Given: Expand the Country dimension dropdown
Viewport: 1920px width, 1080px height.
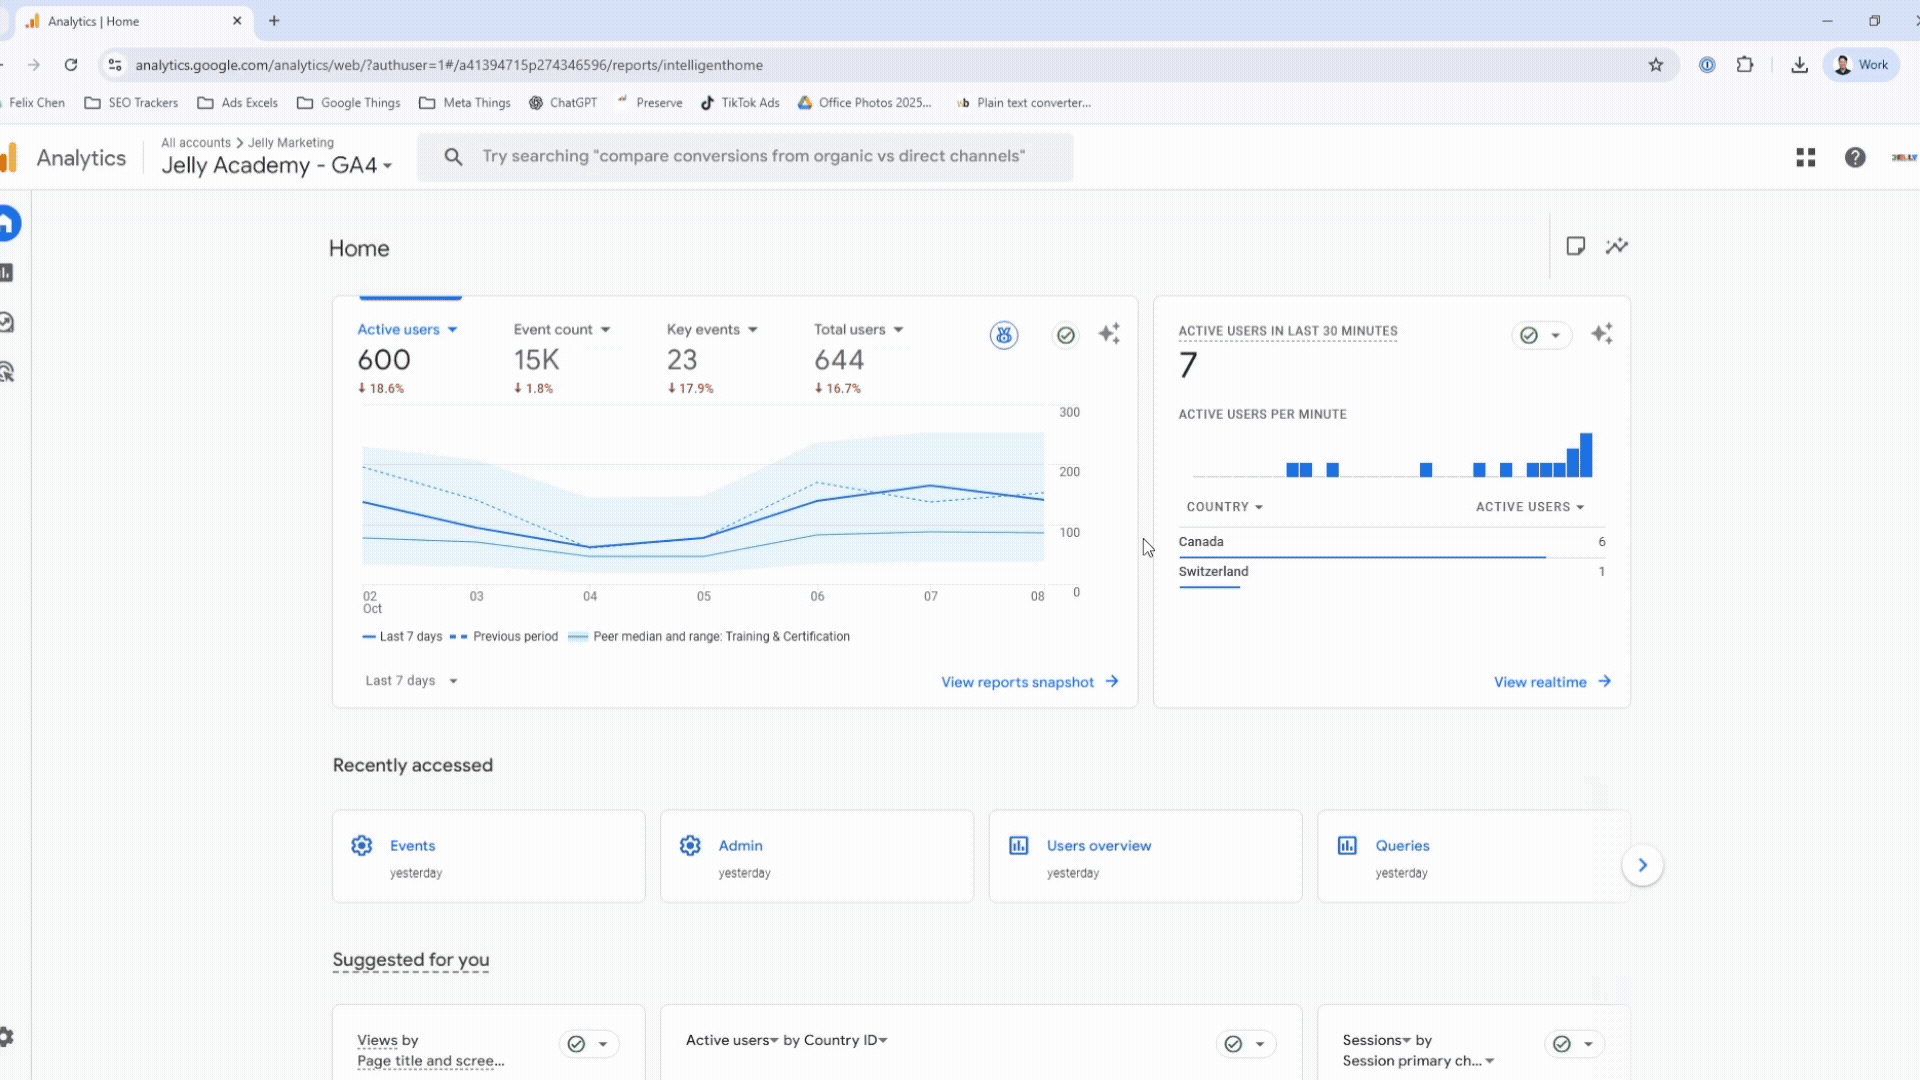Looking at the screenshot, I should [1224, 507].
